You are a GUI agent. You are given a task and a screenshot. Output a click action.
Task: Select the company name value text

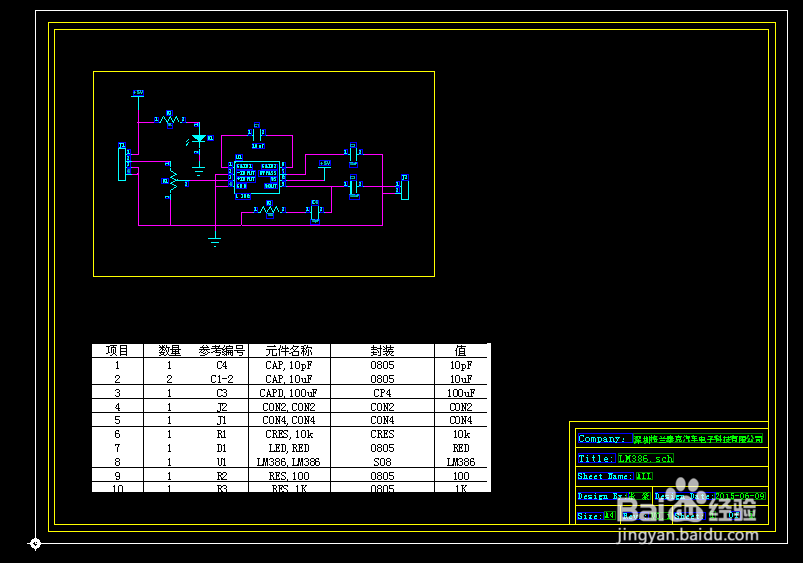click(x=698, y=439)
